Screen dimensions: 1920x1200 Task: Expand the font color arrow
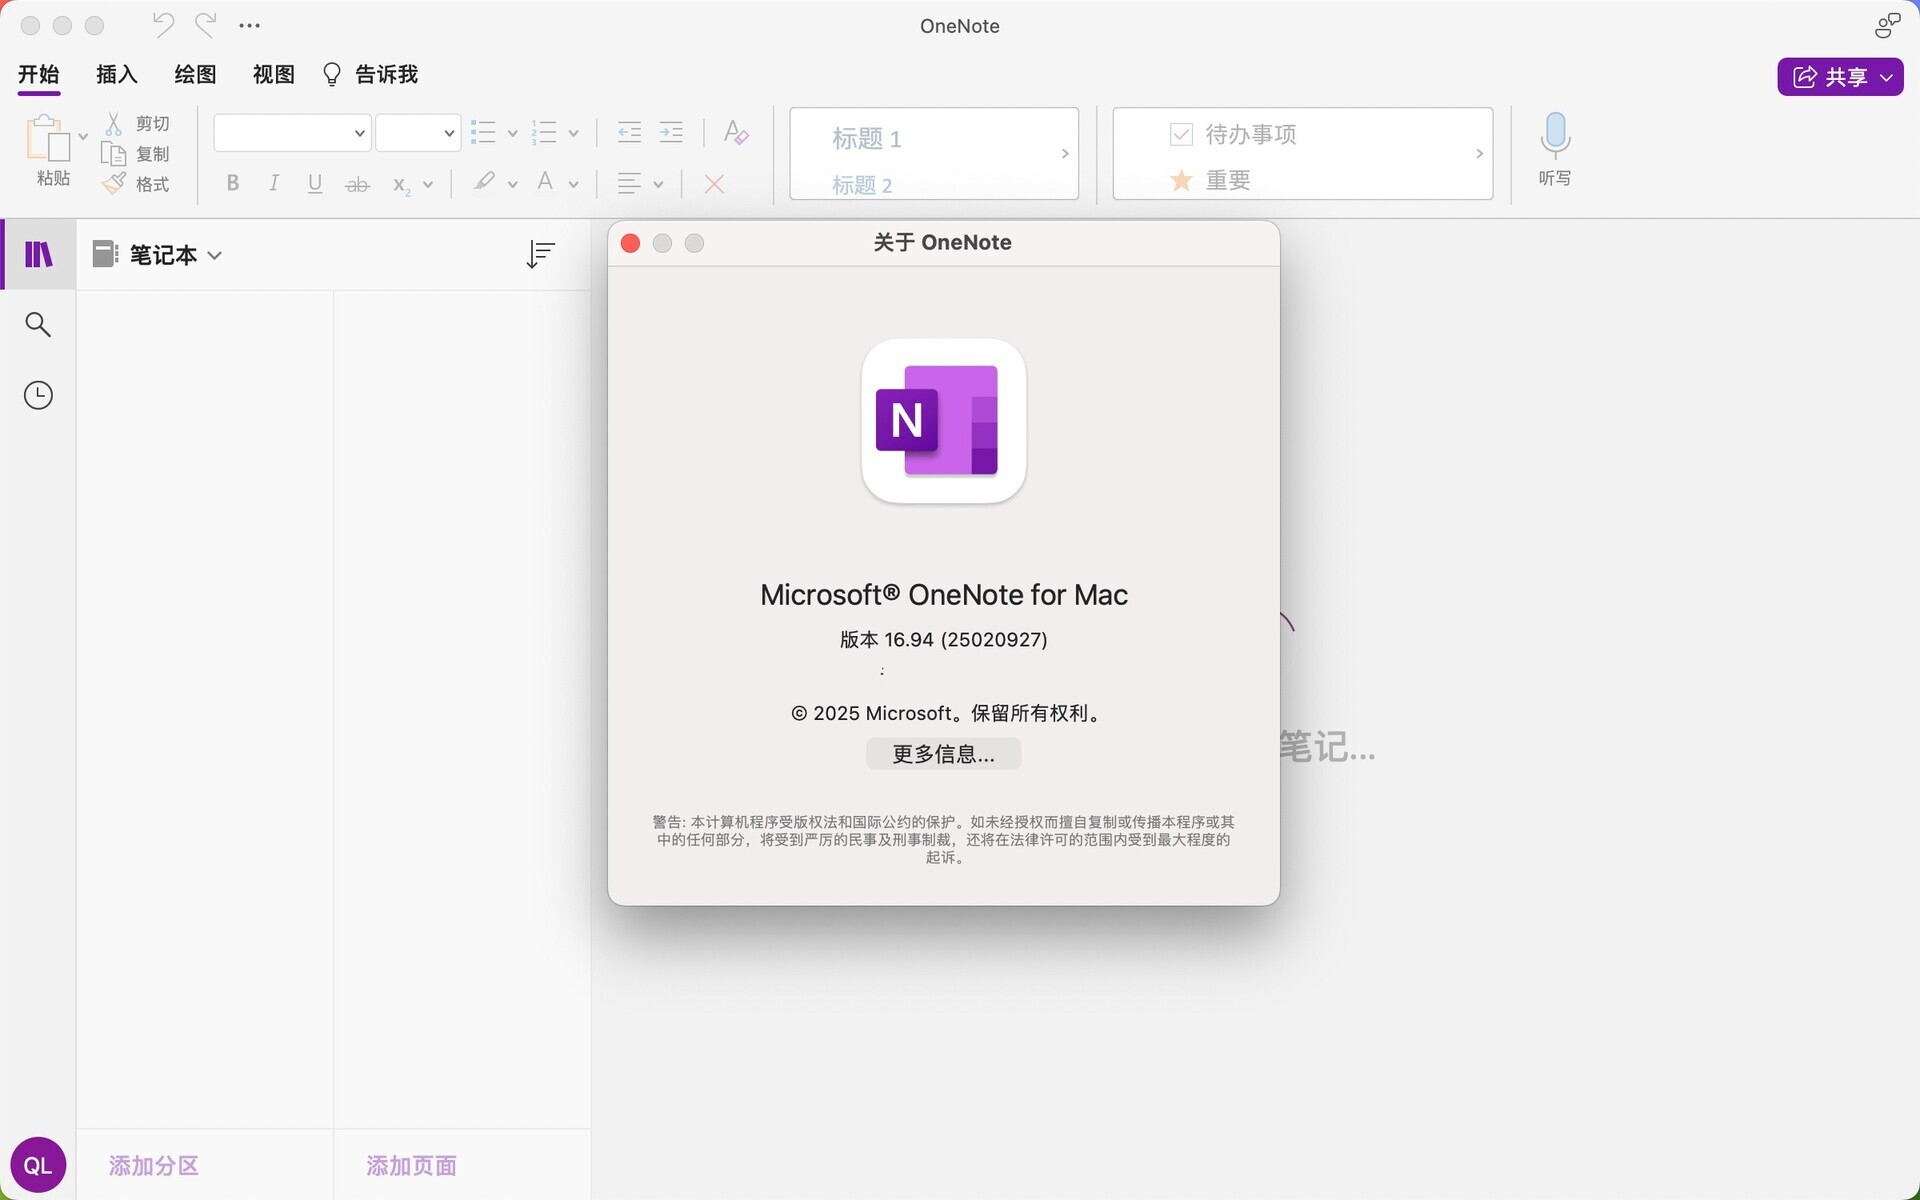[x=573, y=184]
